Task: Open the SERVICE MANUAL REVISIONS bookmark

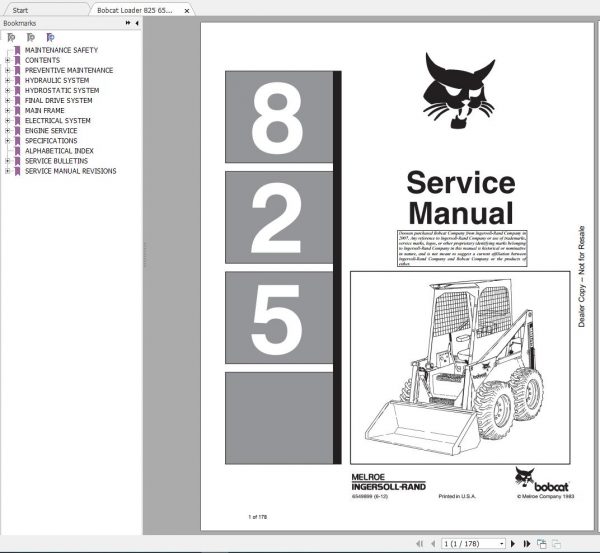Action: (70, 171)
